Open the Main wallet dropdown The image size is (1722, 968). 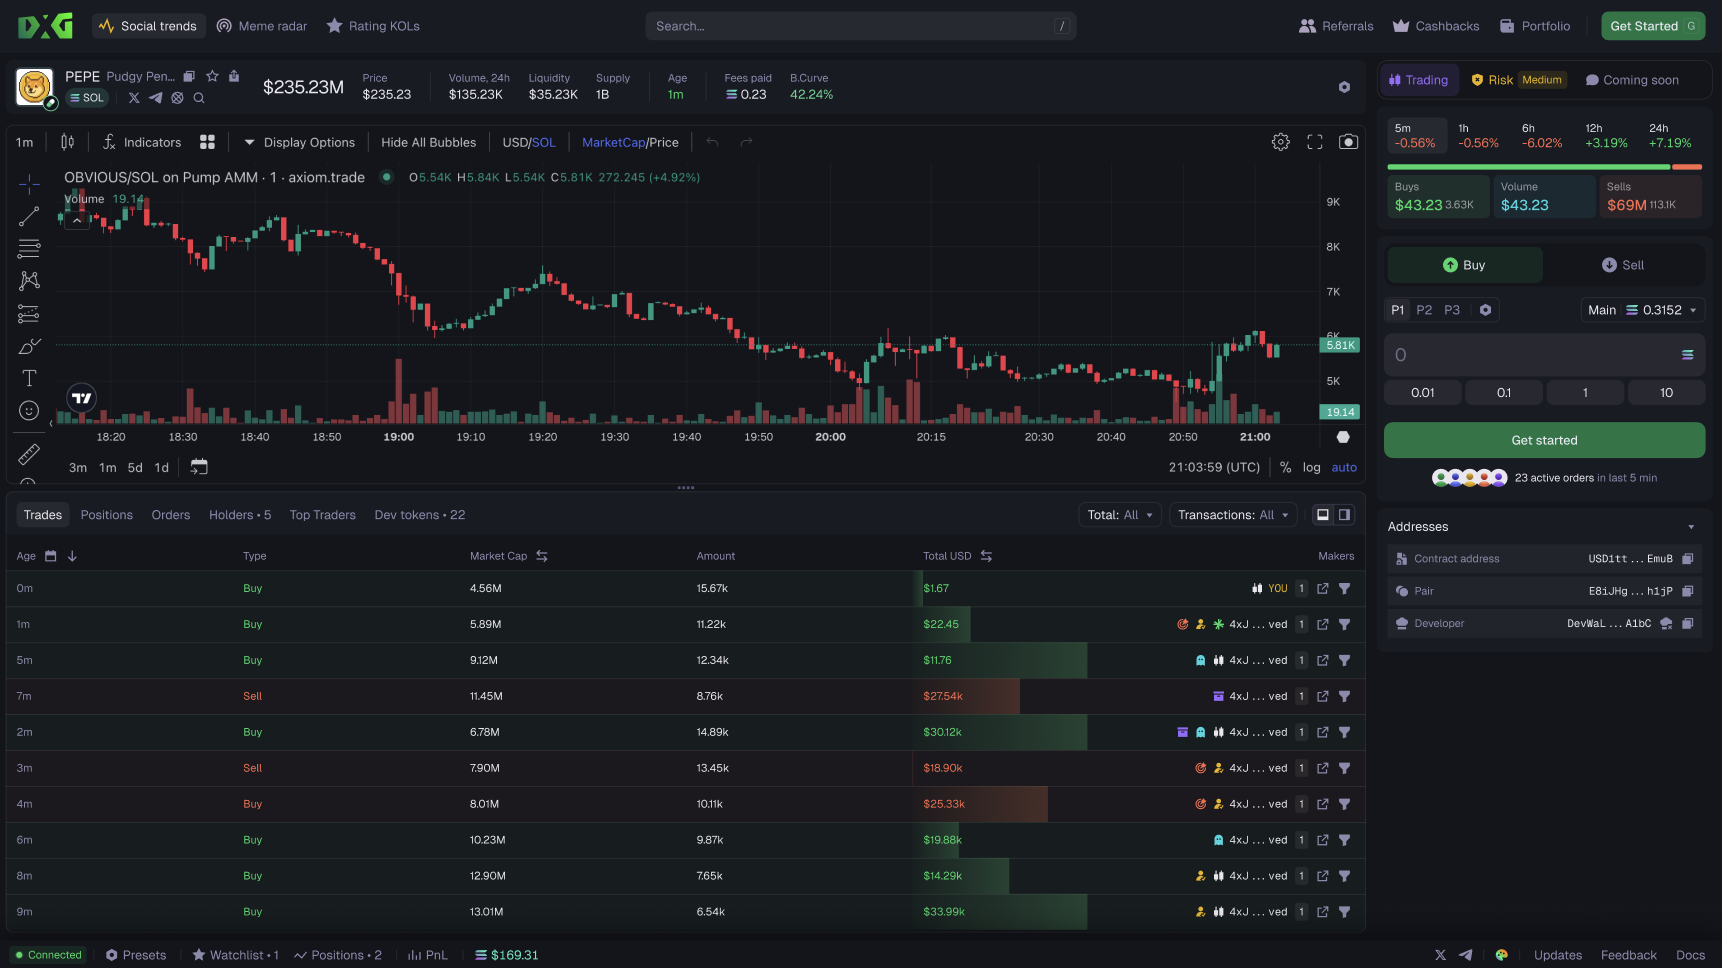1642,310
